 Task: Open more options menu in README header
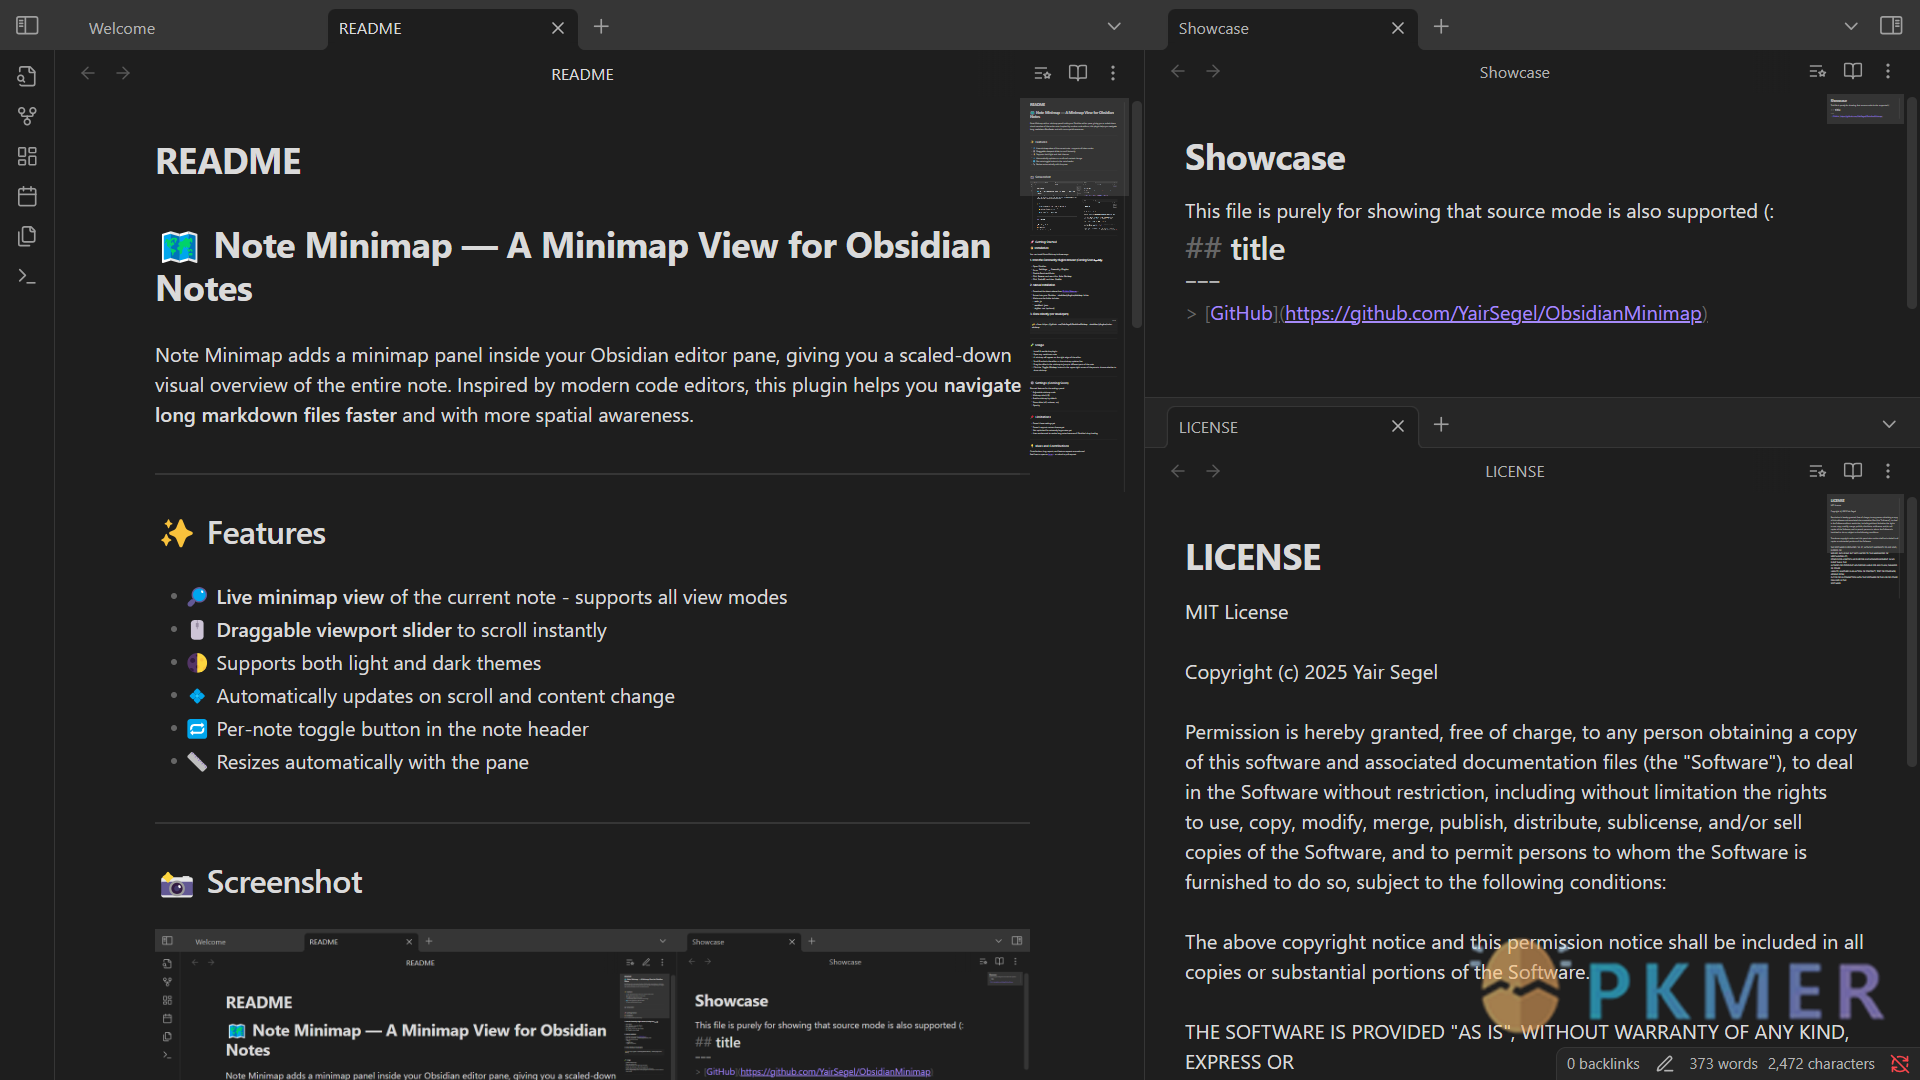1112,73
